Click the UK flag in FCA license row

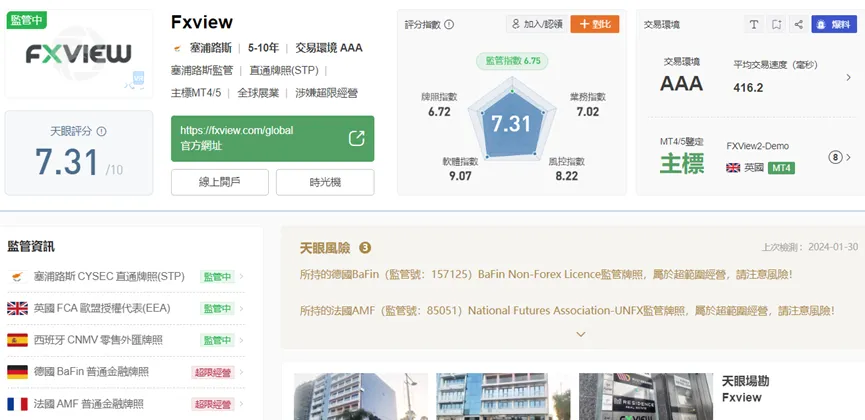(18, 309)
